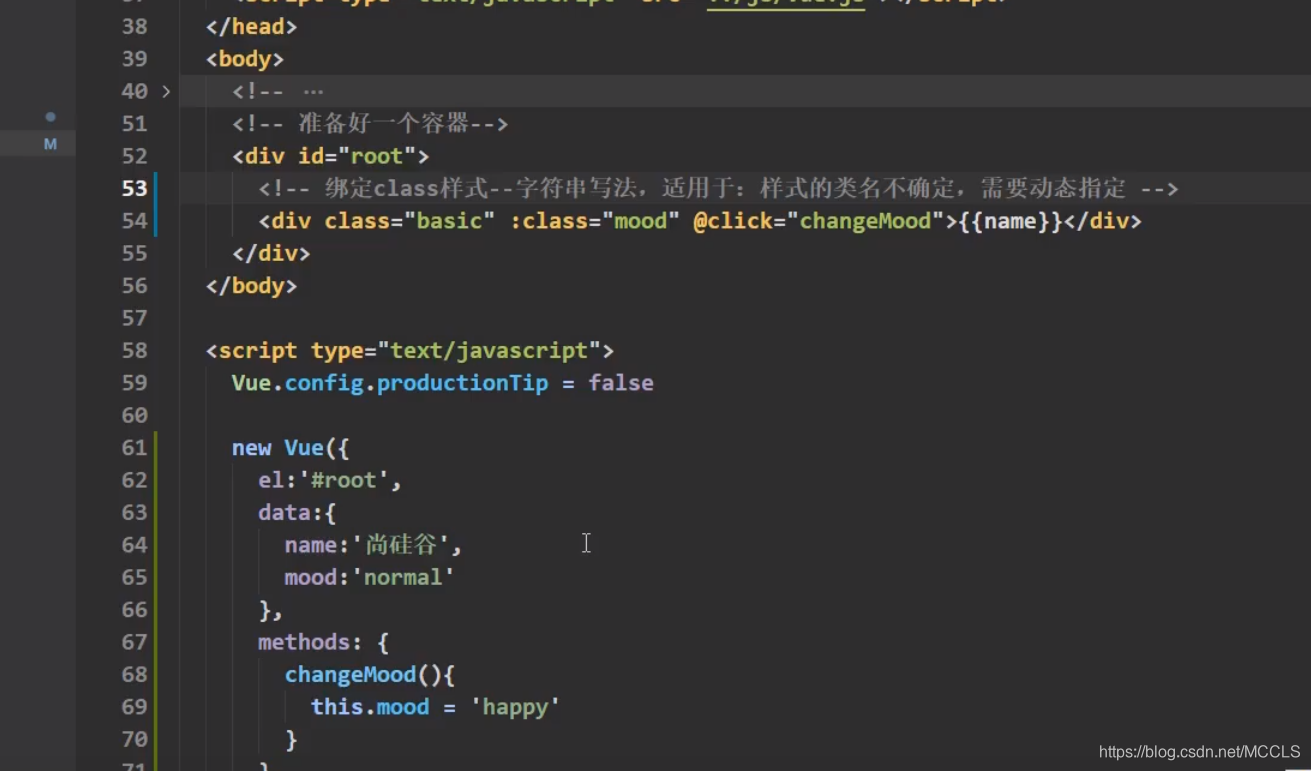Click the comment 准备好一个容器 on line 51
The width and height of the screenshot is (1311, 771).
[x=370, y=124]
